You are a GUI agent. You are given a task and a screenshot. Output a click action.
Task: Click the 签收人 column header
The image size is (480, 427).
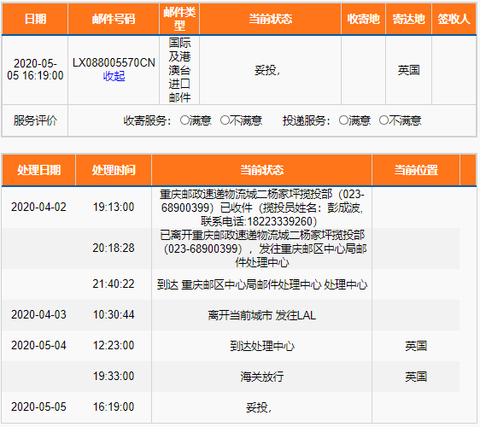[454, 19]
